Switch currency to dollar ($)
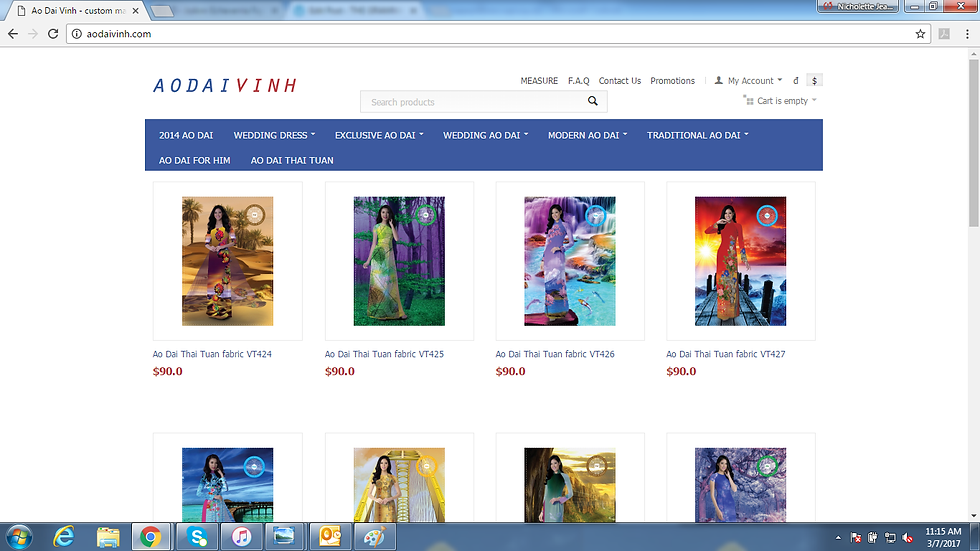Image resolution: width=980 pixels, height=551 pixels. click(814, 80)
